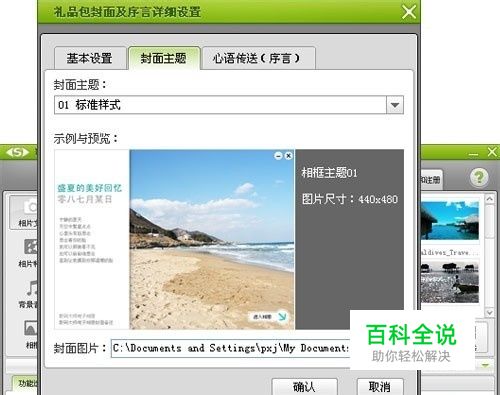Viewport: 500px width, 395px height.
Task: Click the 零八七月某日 date text
Action: (85, 199)
